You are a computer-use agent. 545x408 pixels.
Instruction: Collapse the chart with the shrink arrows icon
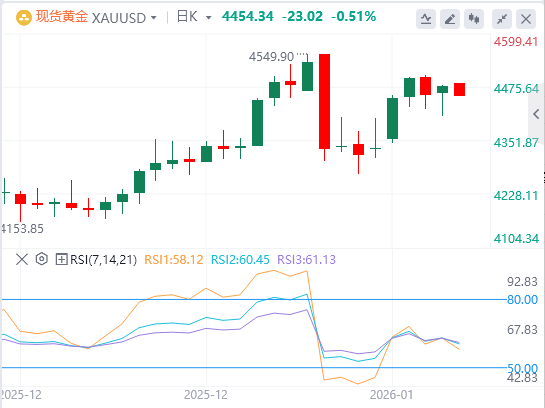[502, 19]
